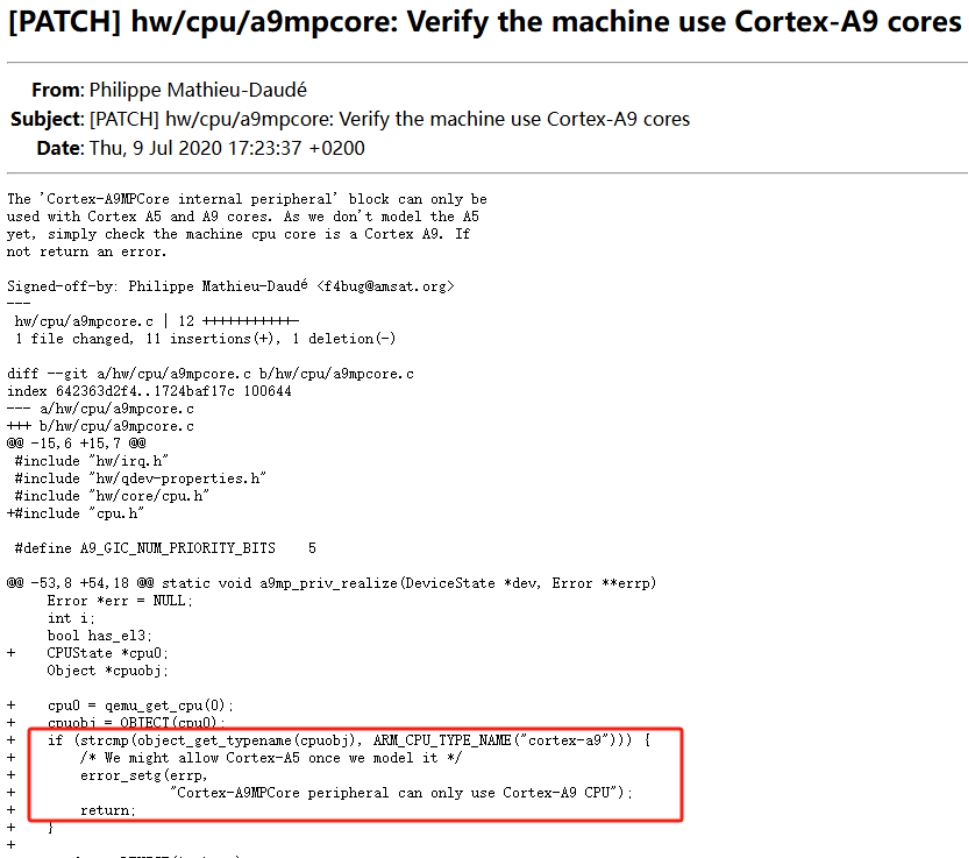The width and height of the screenshot is (969, 858).
Task: Click the Signed-off-by line
Action: 232,287
